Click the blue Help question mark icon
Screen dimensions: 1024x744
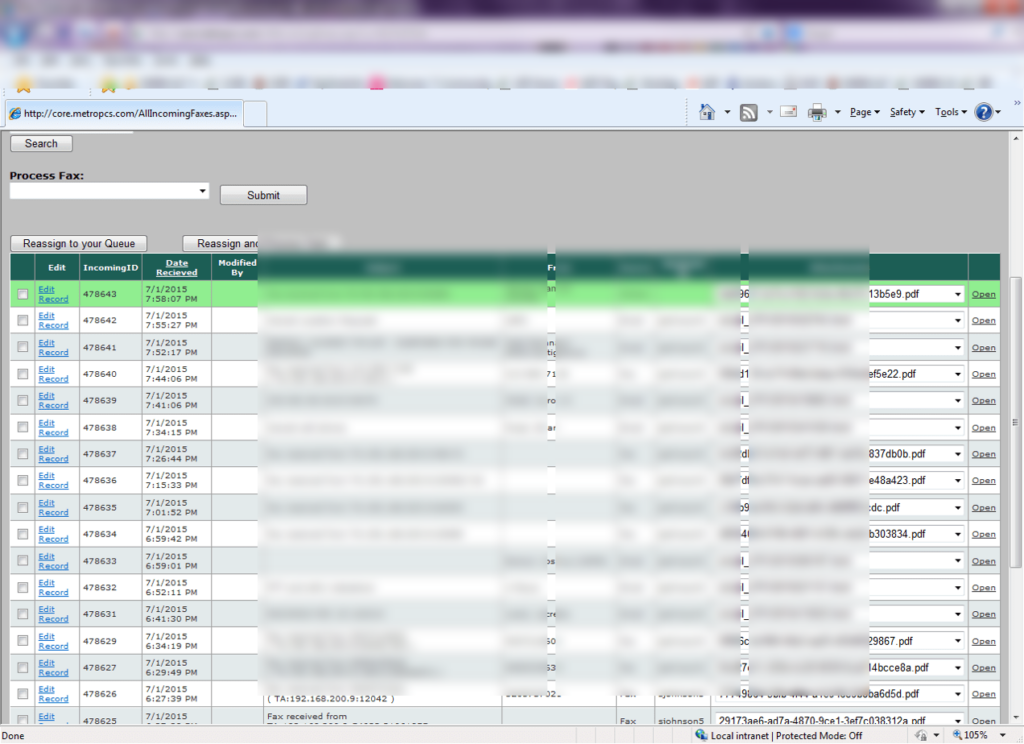[x=983, y=112]
